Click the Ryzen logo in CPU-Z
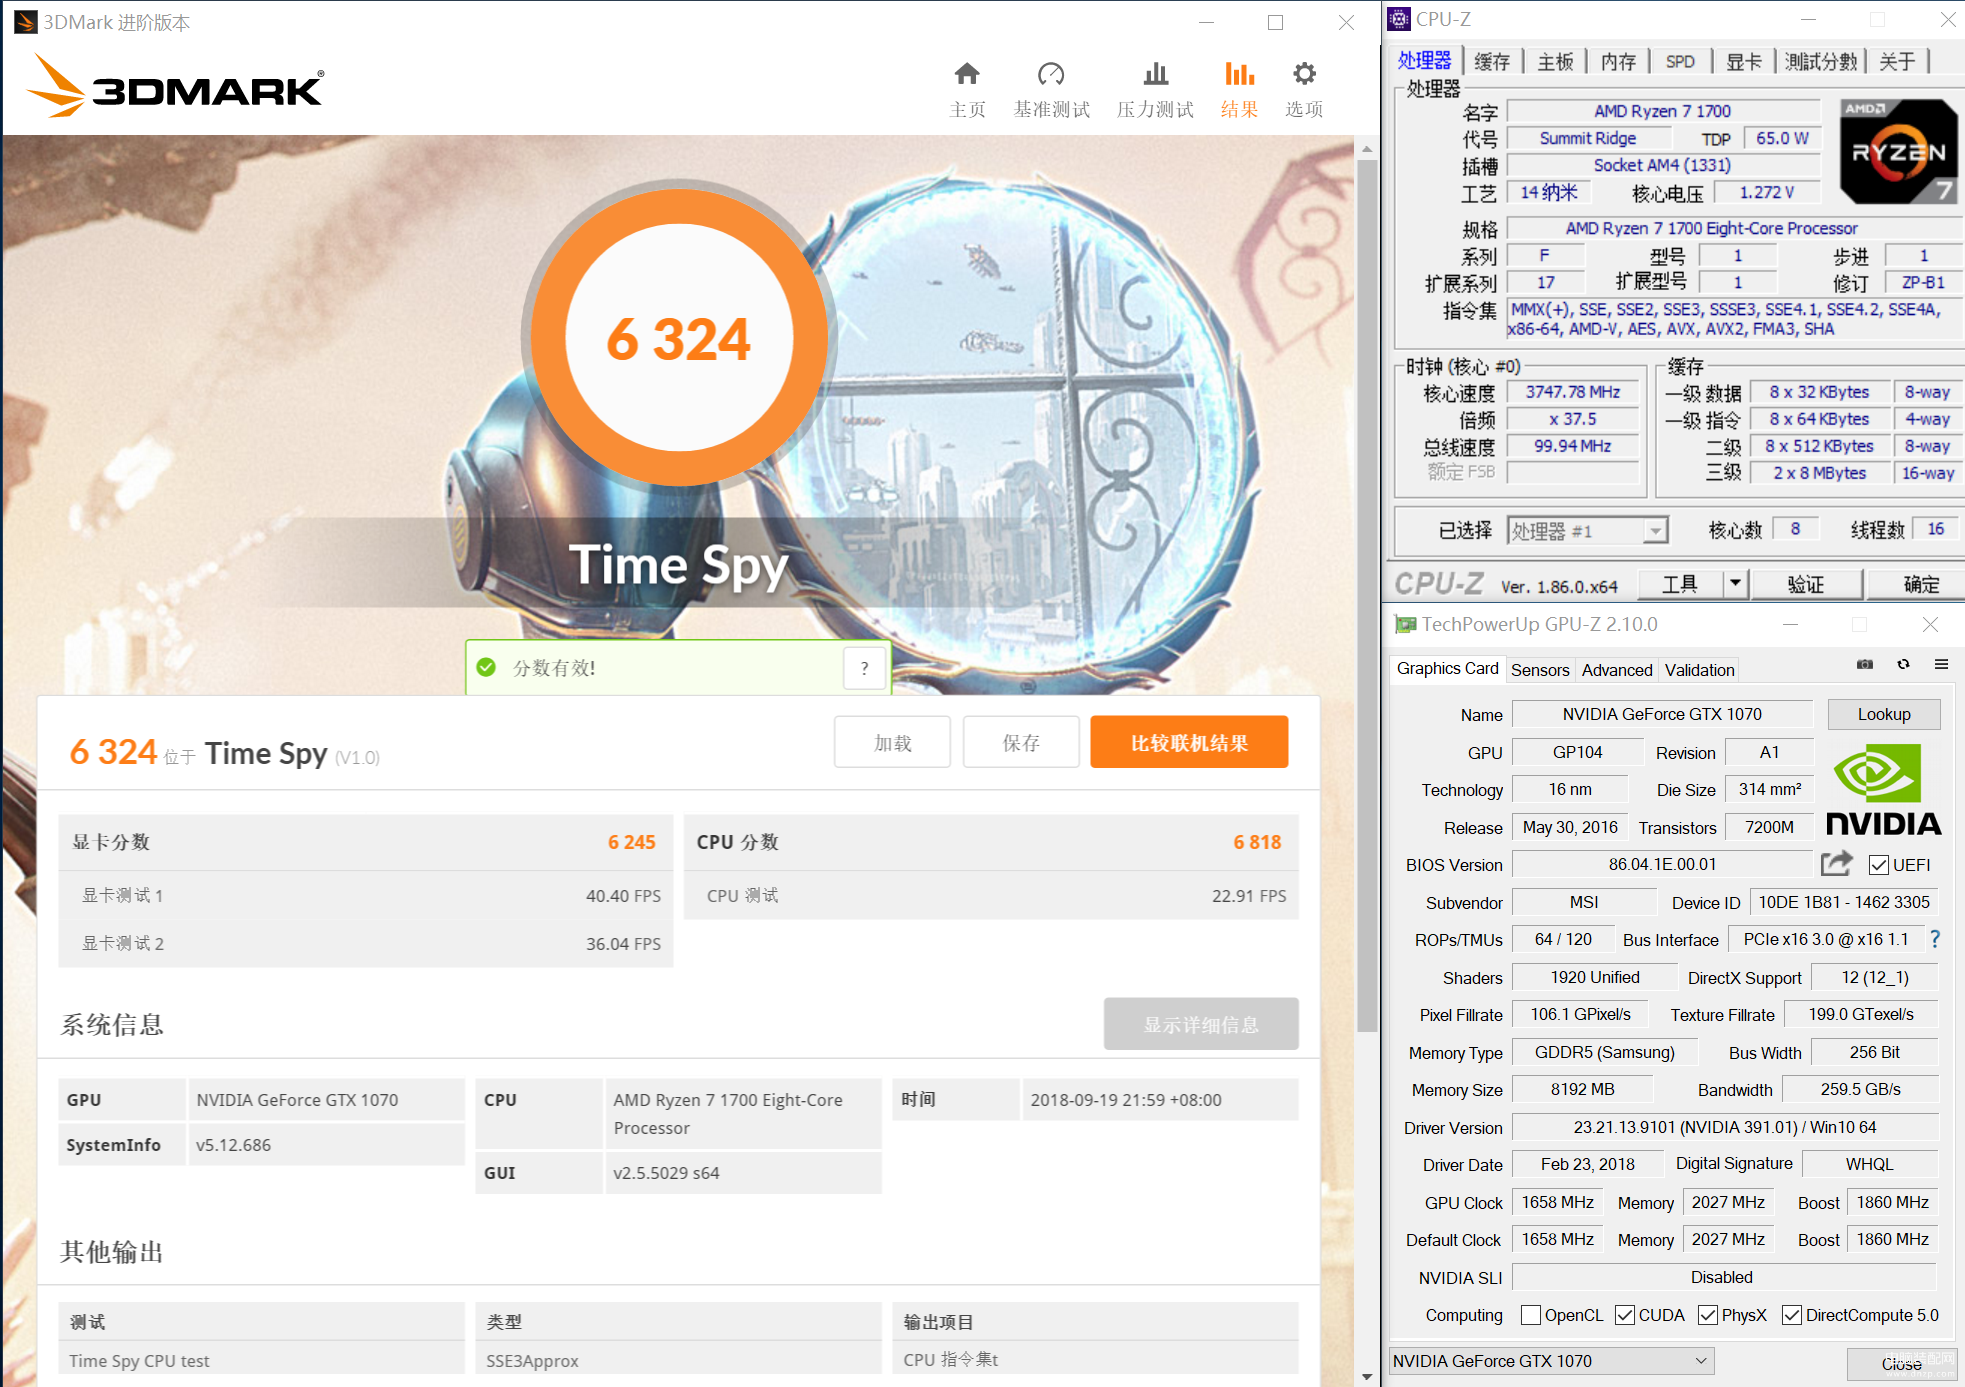Screen dimensions: 1965x1387 click(x=1898, y=152)
